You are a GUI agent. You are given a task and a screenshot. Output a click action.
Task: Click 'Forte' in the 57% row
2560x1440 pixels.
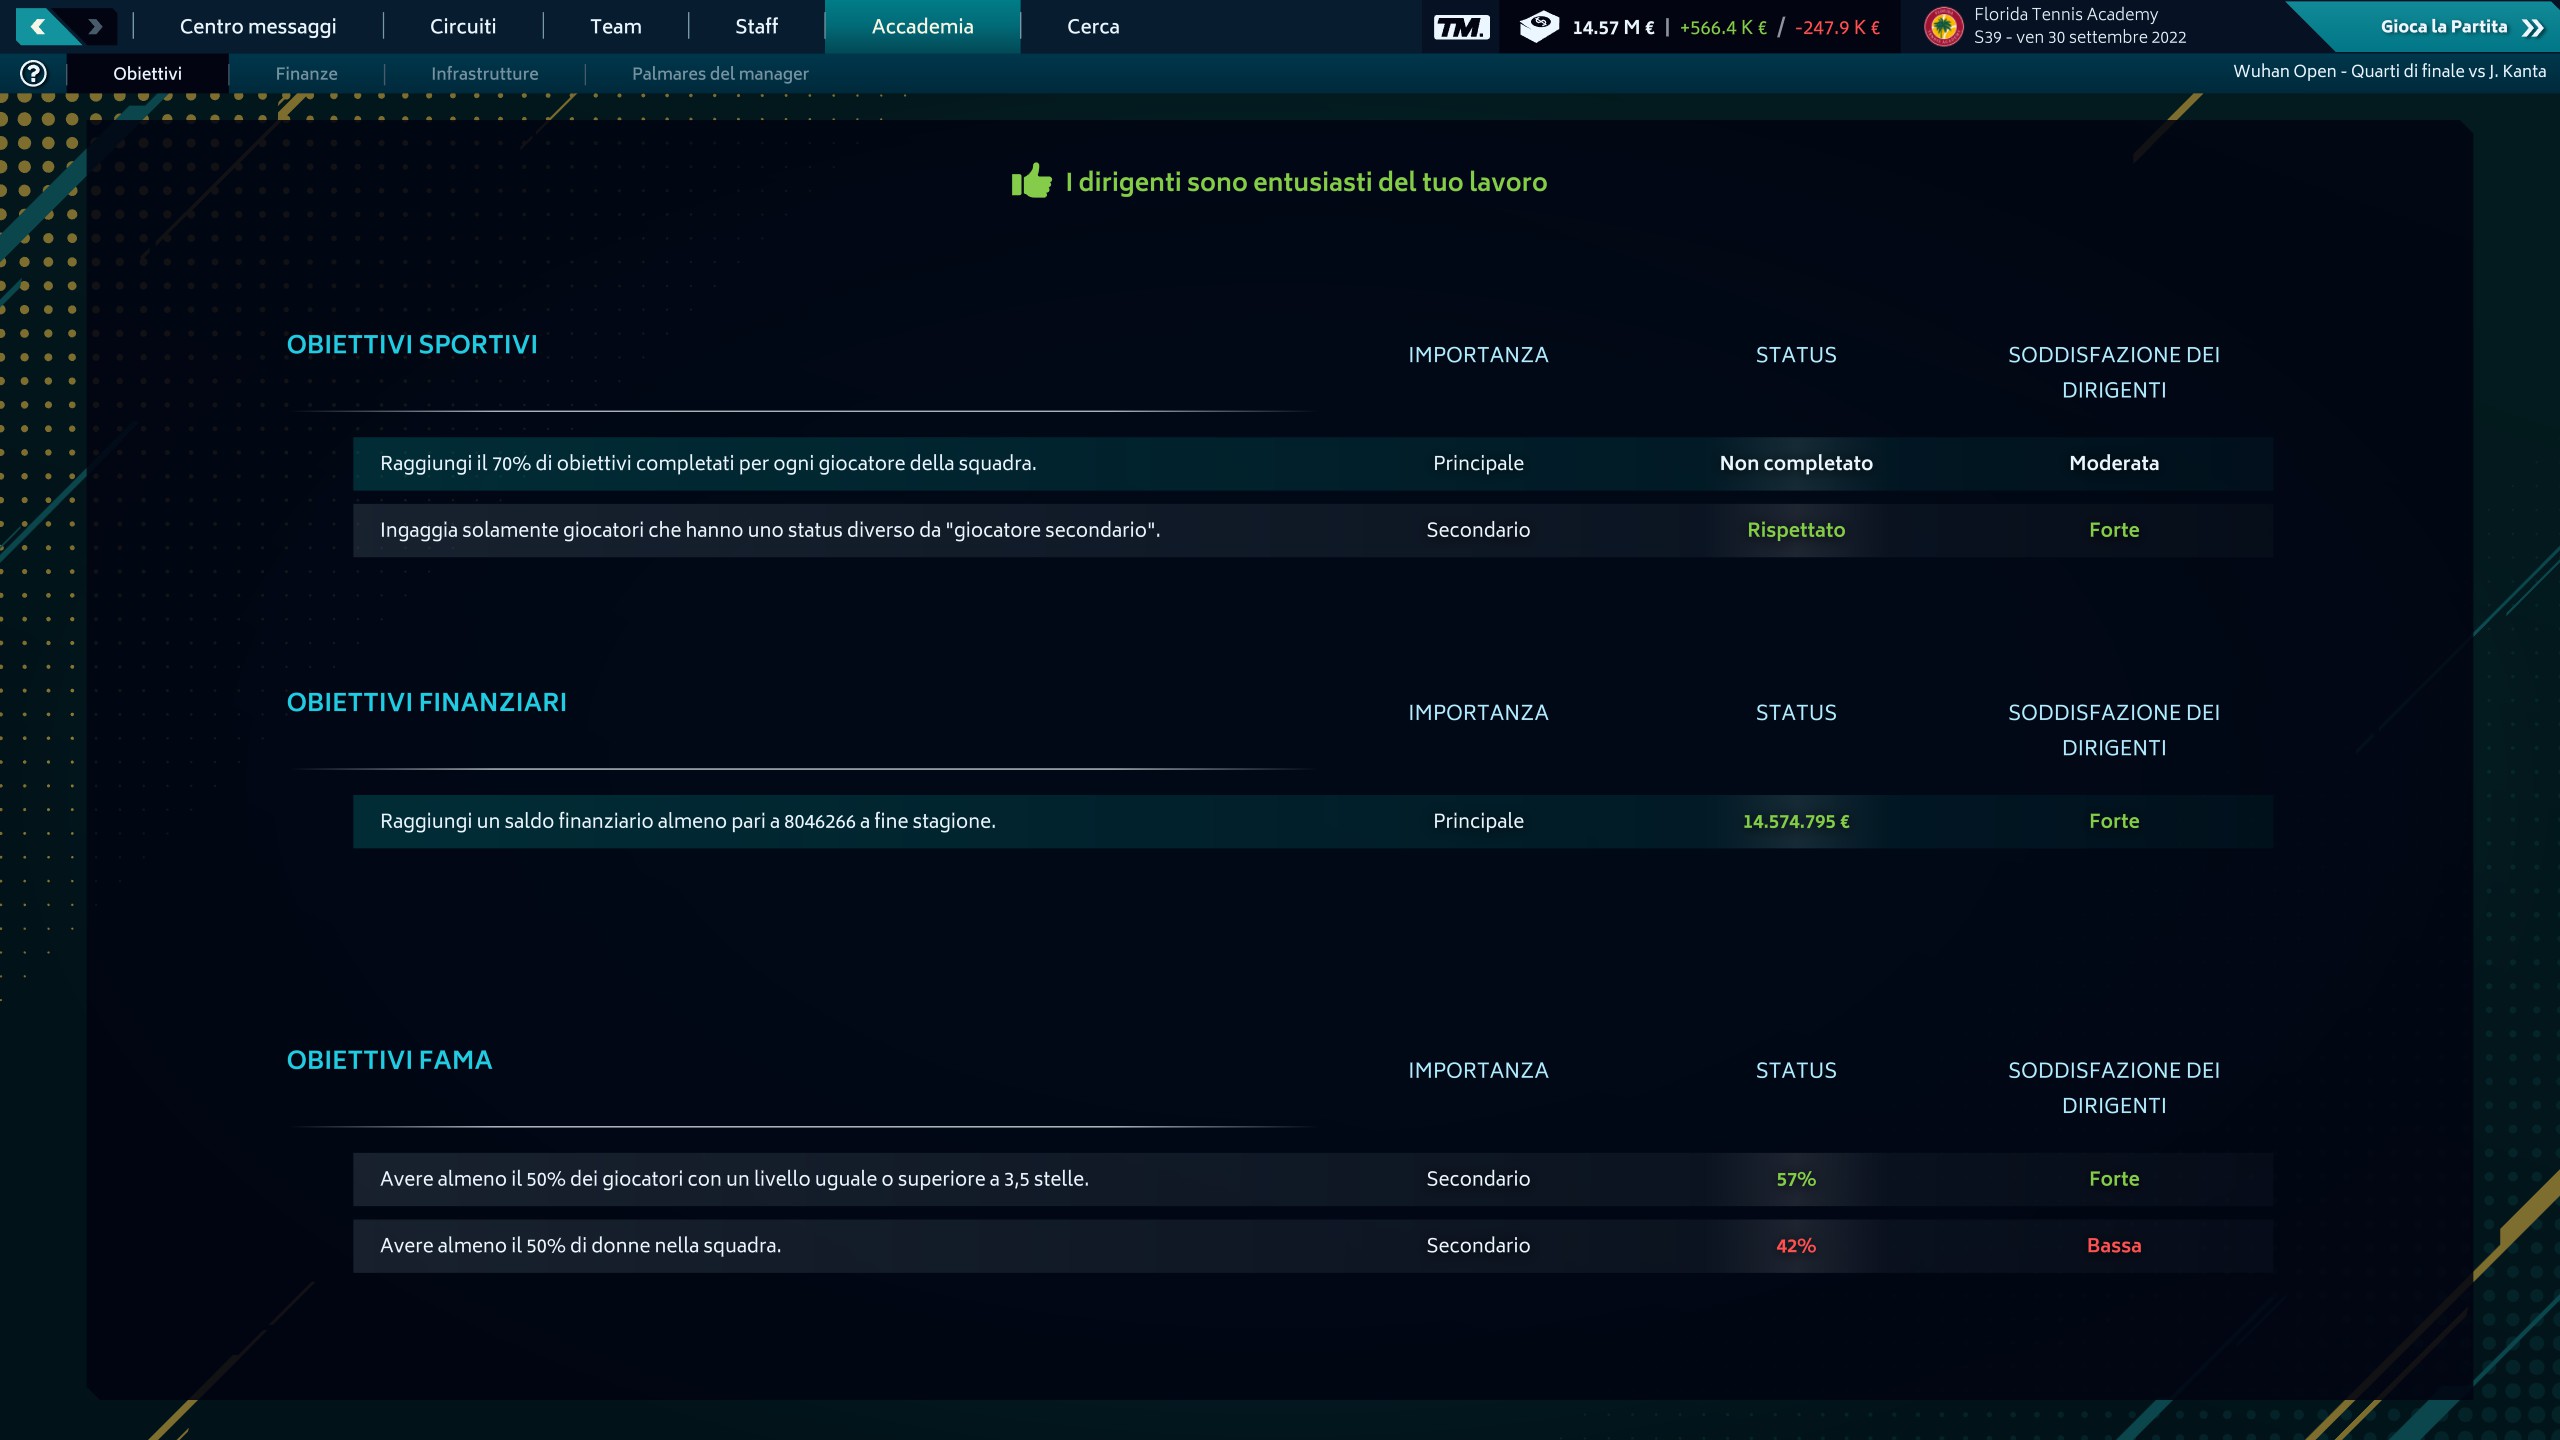[x=2114, y=1179]
